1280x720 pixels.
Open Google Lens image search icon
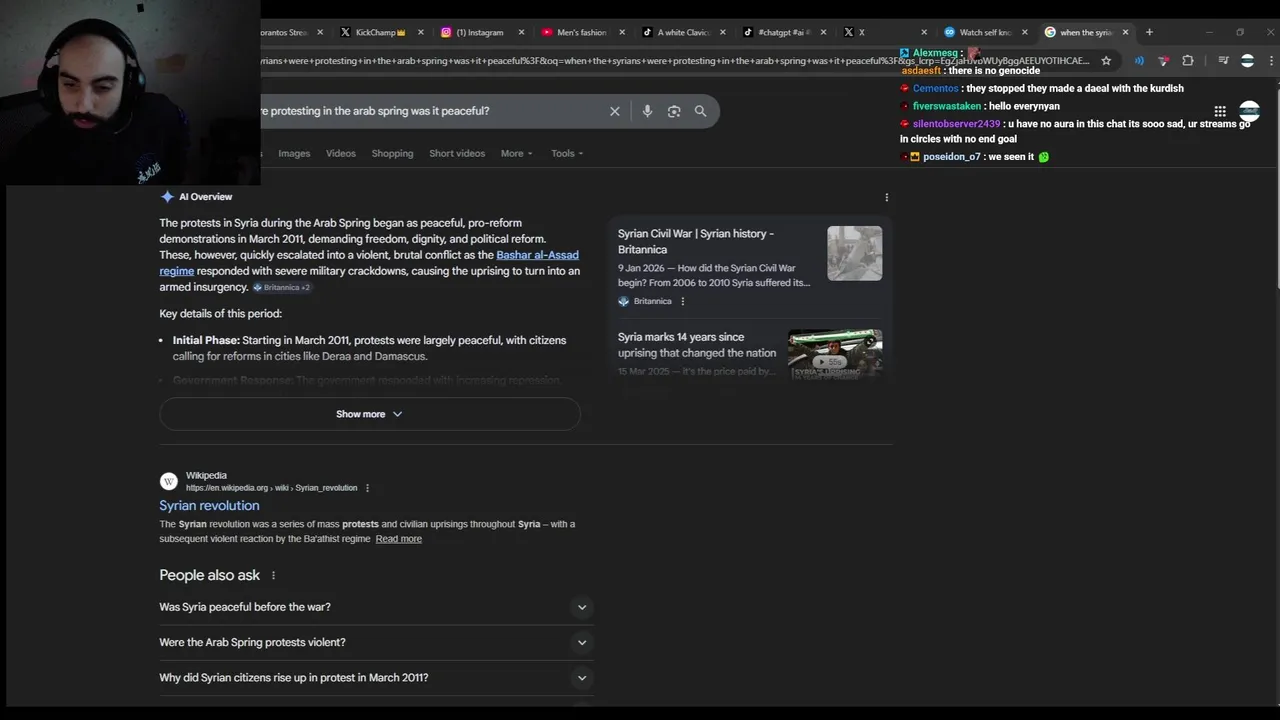[x=674, y=111]
